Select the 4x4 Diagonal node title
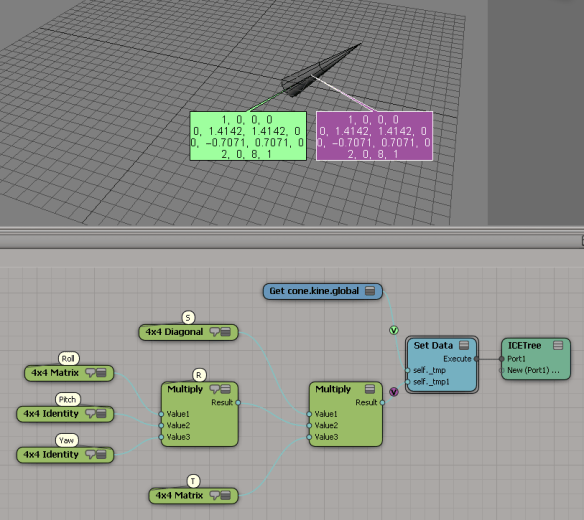The width and height of the screenshot is (584, 520). tap(174, 332)
